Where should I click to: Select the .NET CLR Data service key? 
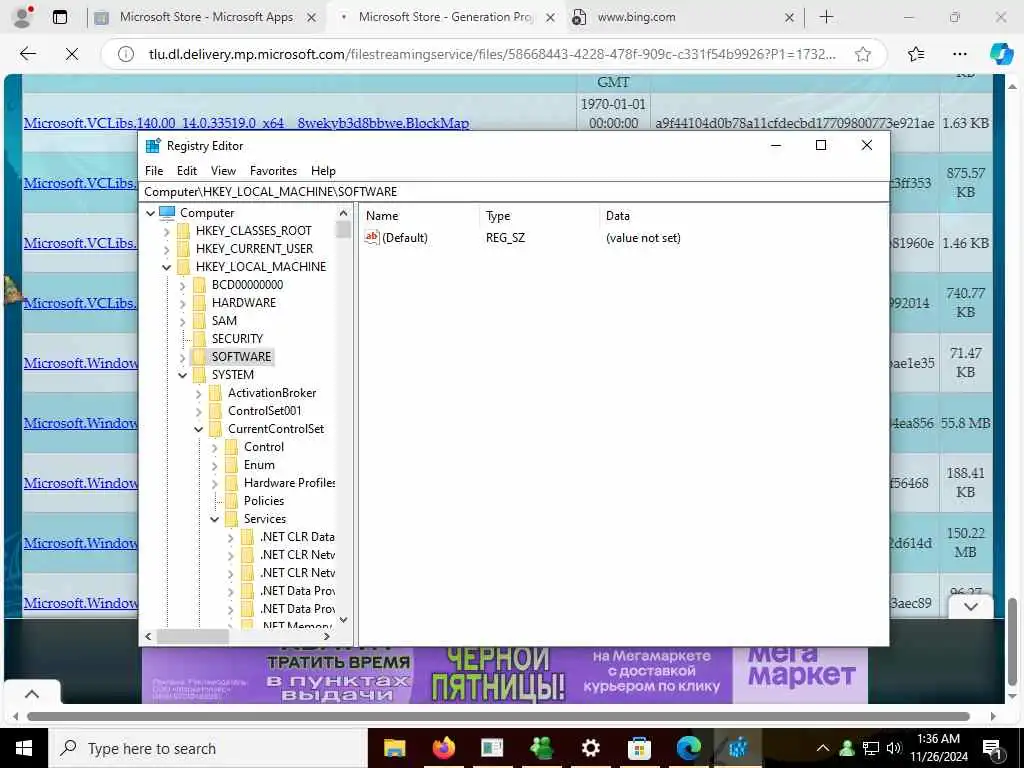tap(297, 537)
